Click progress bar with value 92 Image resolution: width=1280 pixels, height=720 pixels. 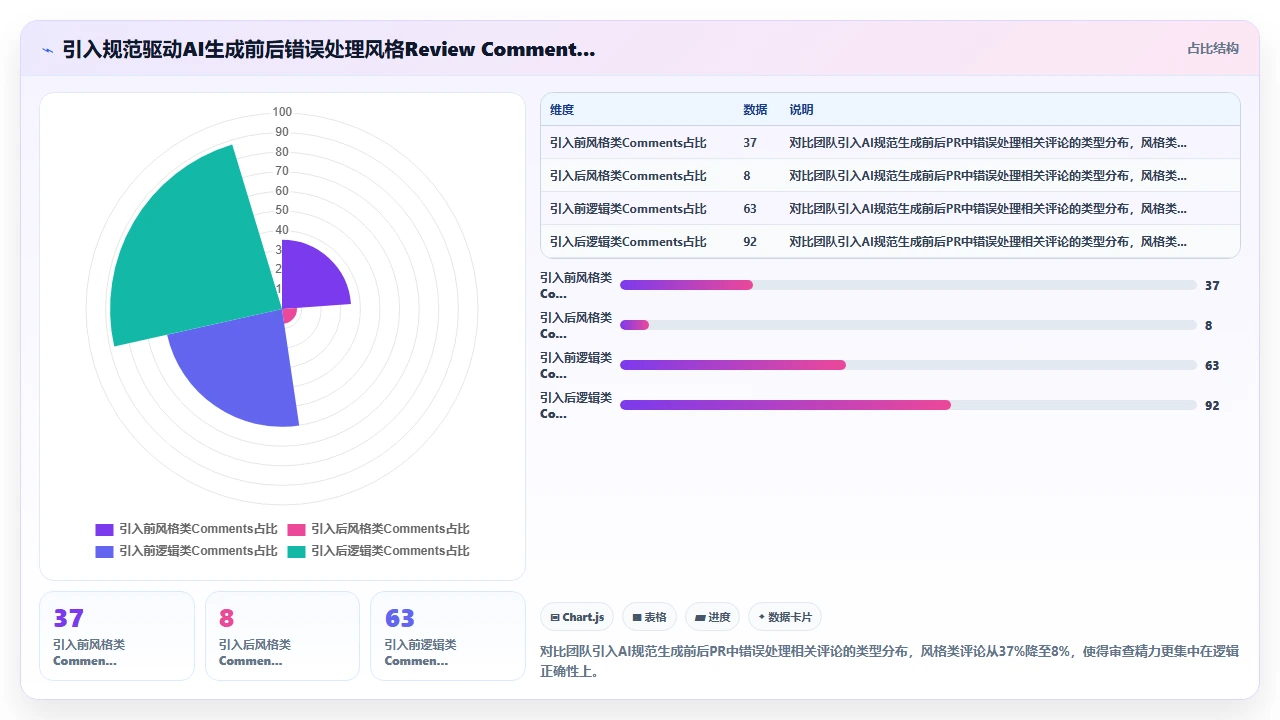click(908, 405)
